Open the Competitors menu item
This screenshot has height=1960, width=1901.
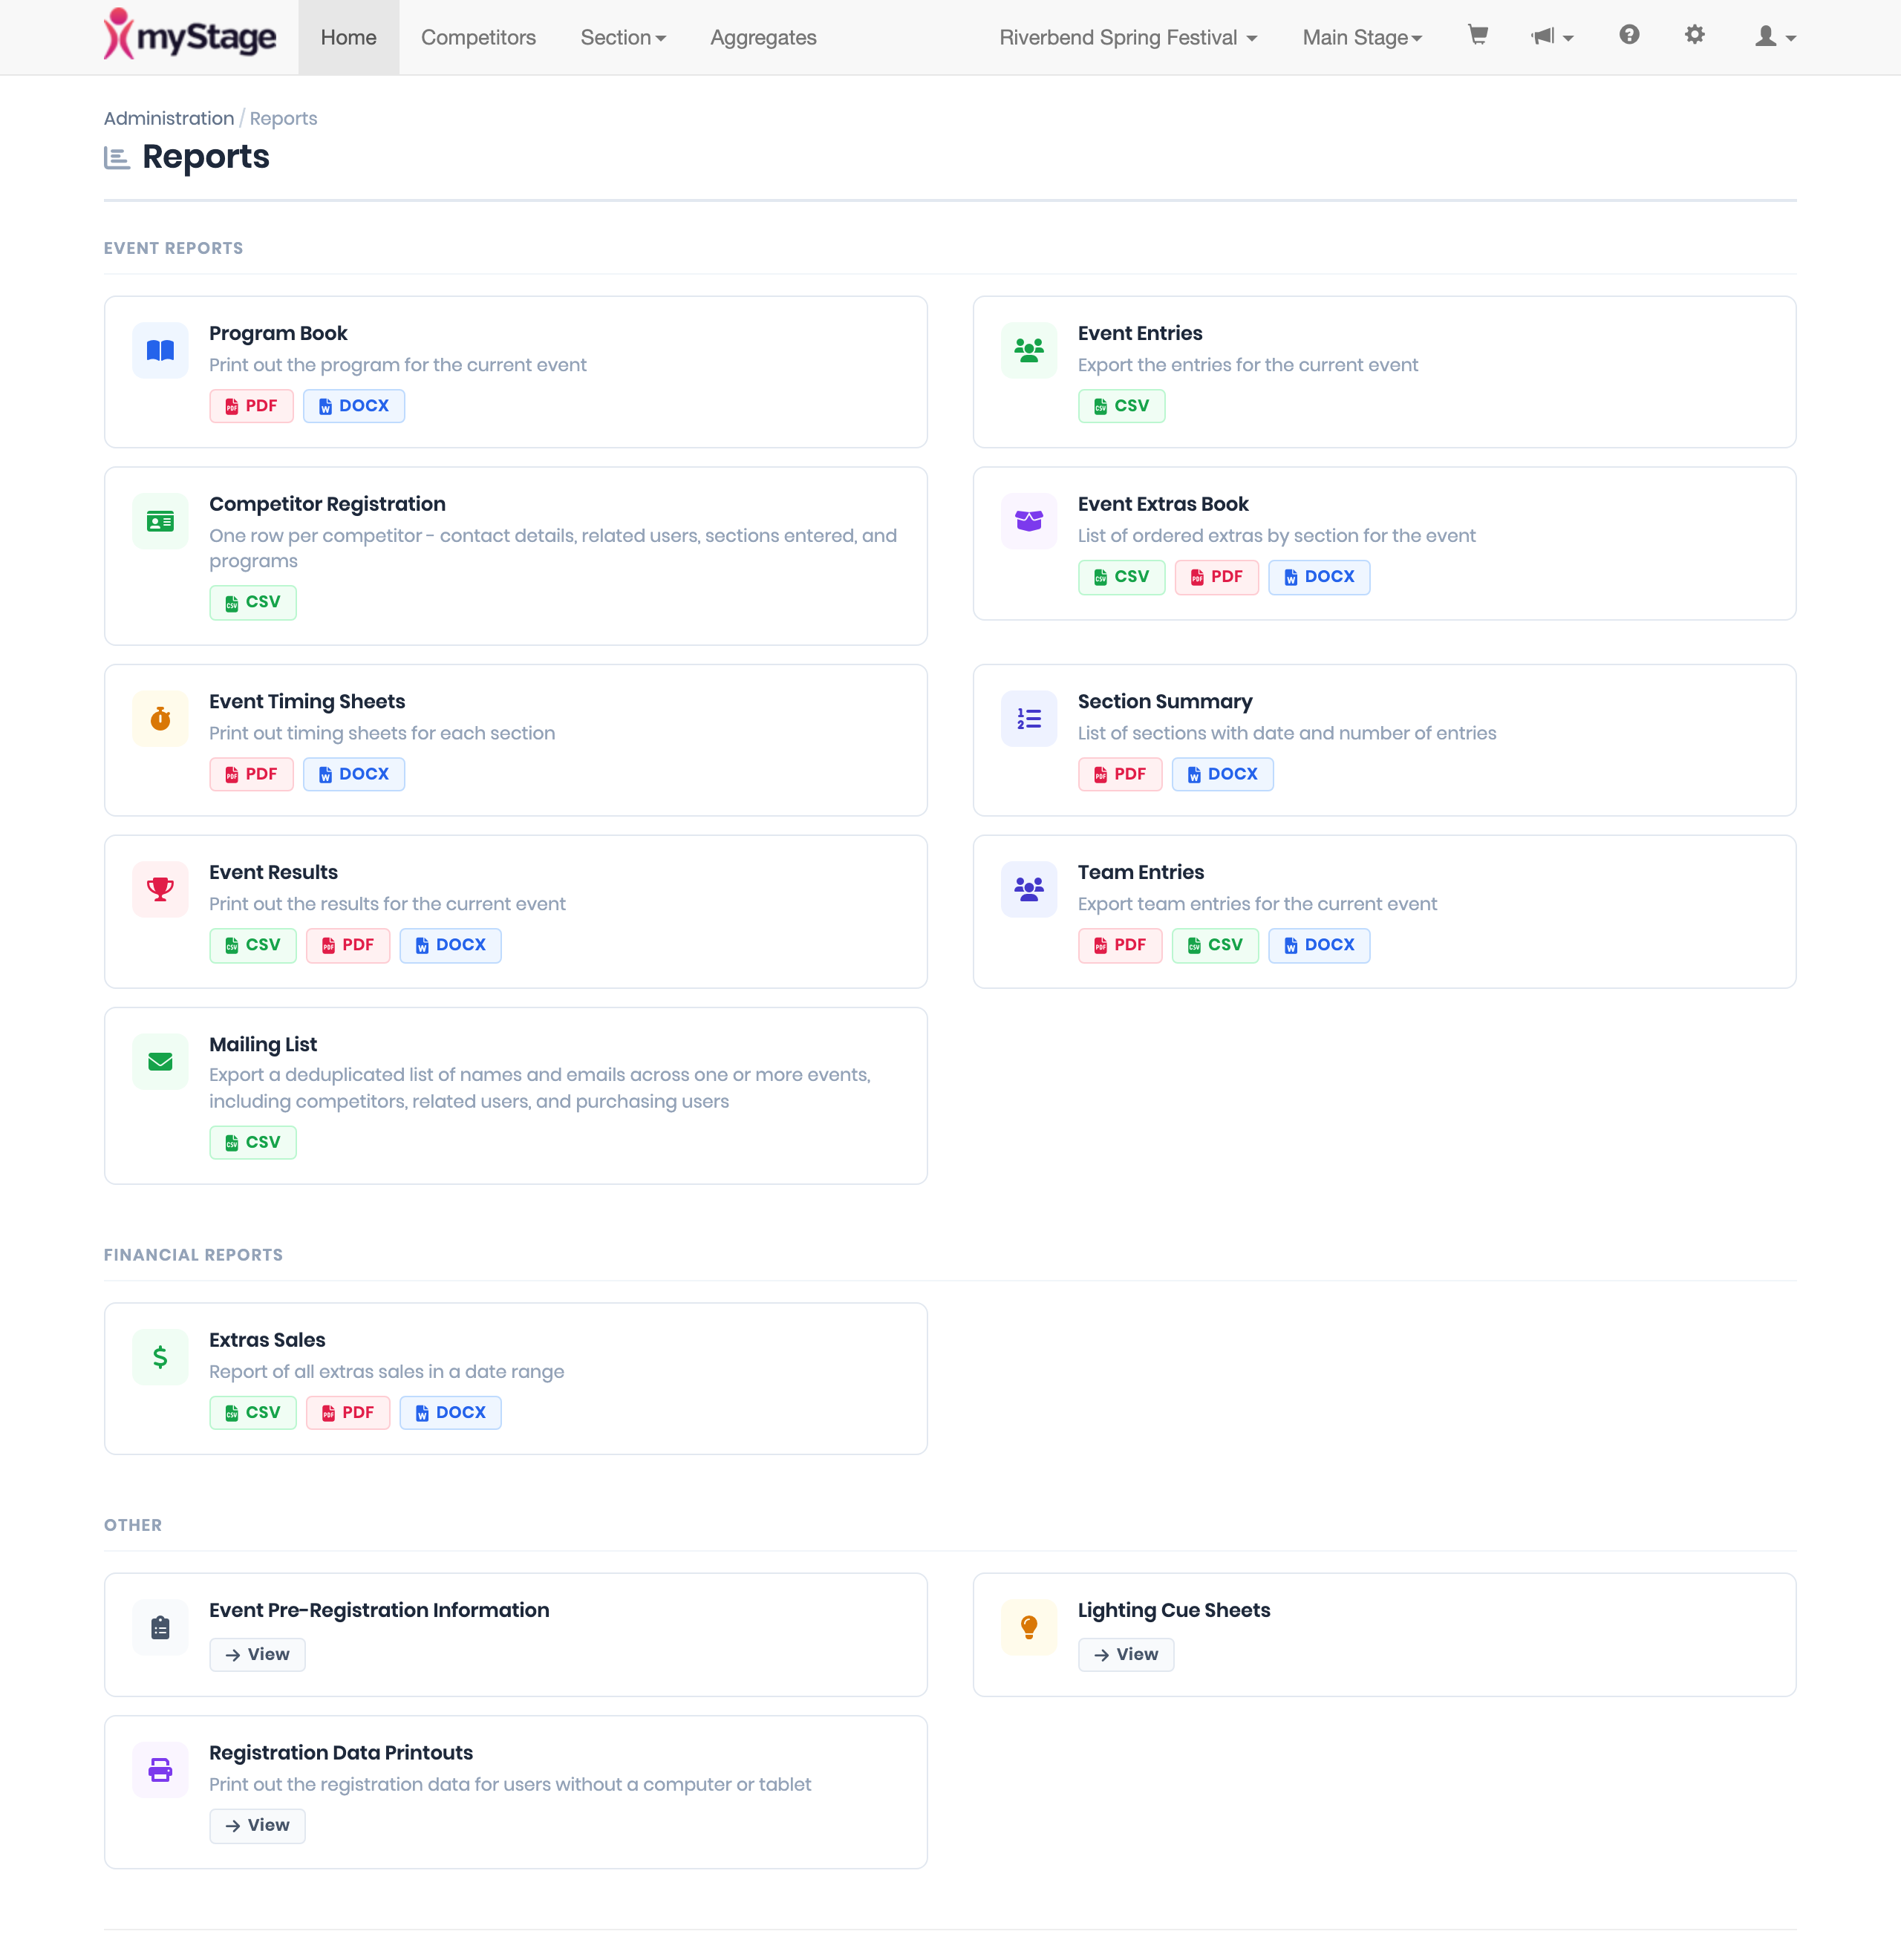pos(478,37)
